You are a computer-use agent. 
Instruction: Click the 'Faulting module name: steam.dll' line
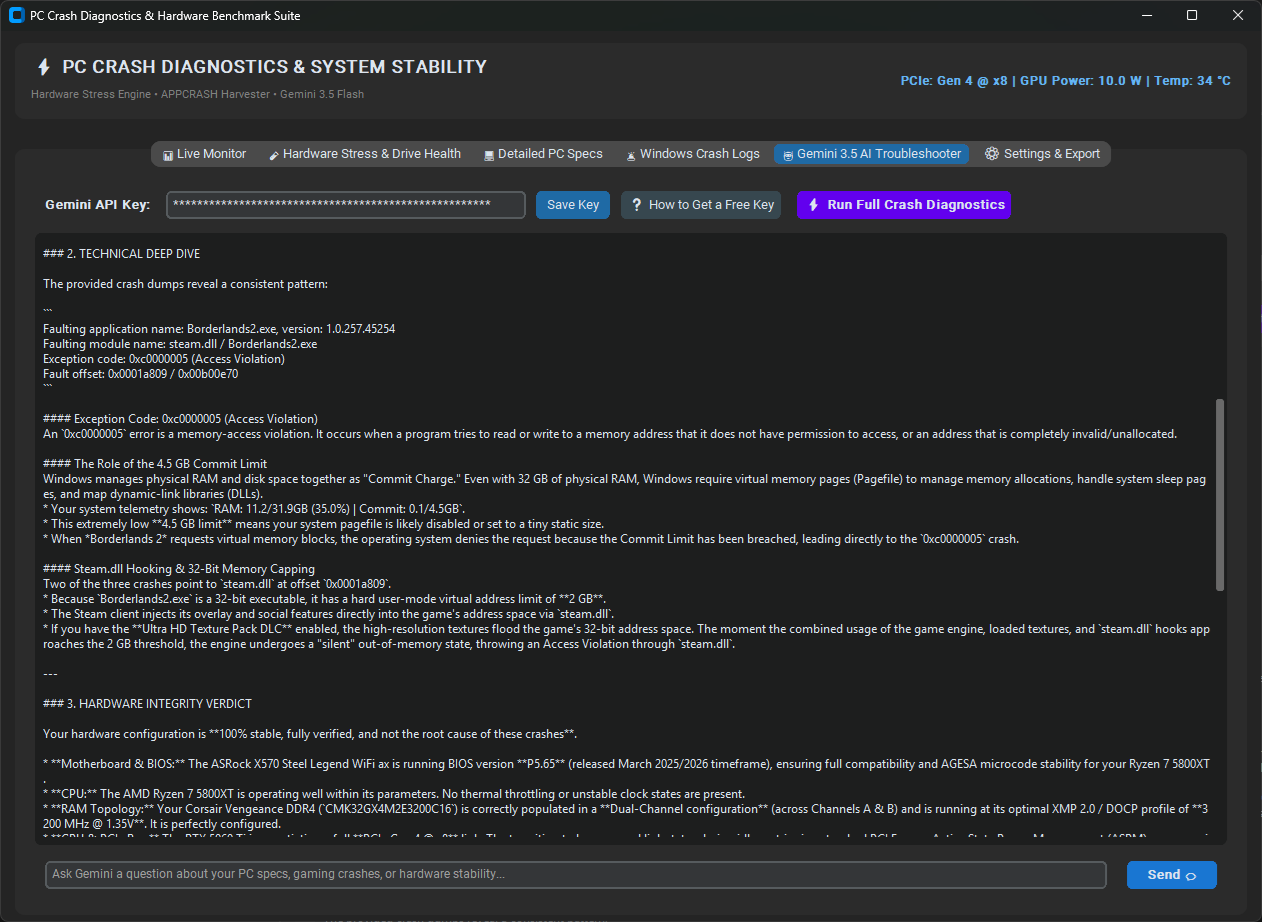[x=180, y=344]
